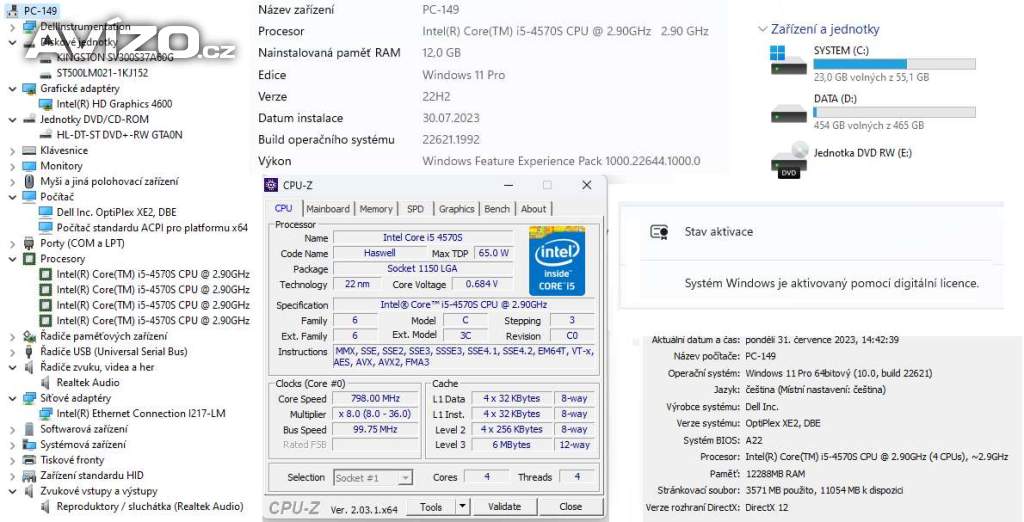
Task: Click the Jednotka DVD RW (E:) drive icon
Action: coord(788,160)
